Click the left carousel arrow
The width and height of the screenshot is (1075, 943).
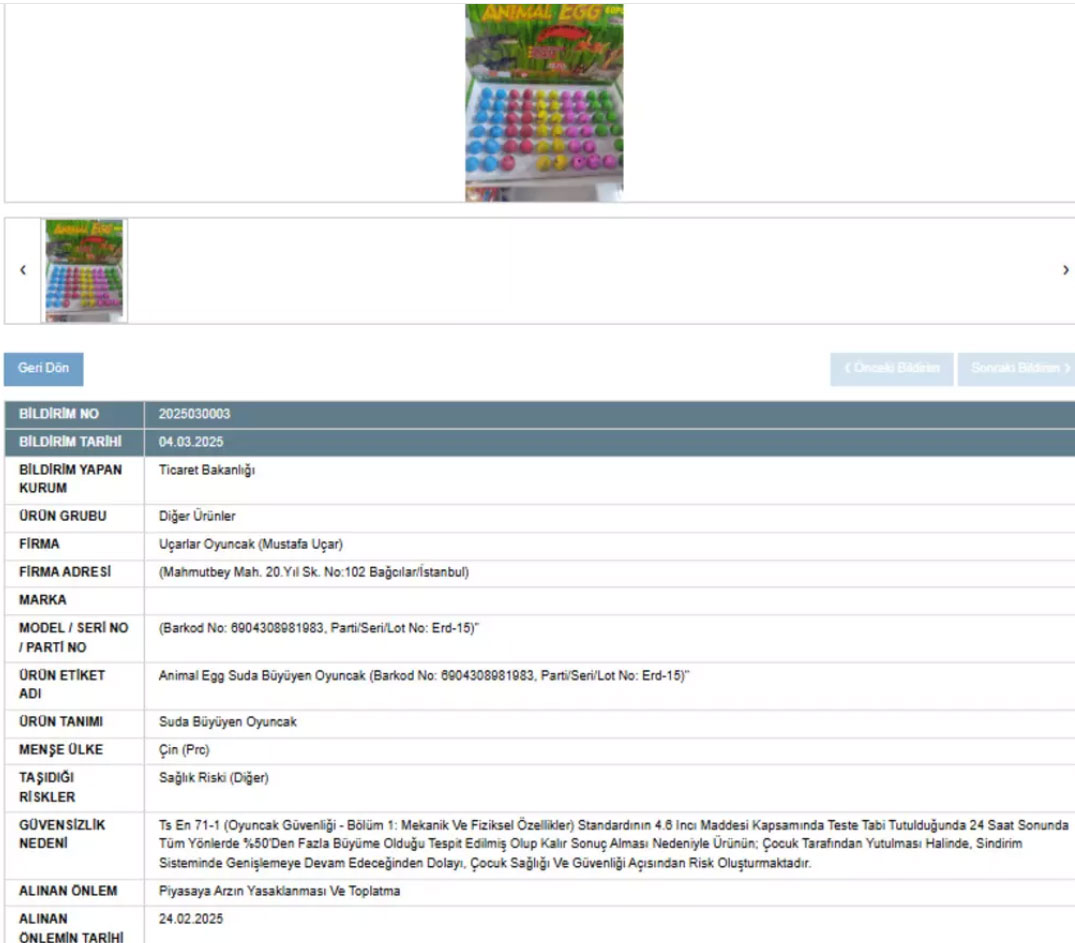[x=23, y=271]
